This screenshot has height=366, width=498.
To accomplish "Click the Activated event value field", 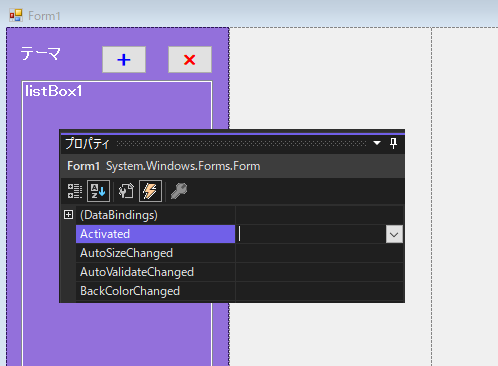I will [311, 234].
